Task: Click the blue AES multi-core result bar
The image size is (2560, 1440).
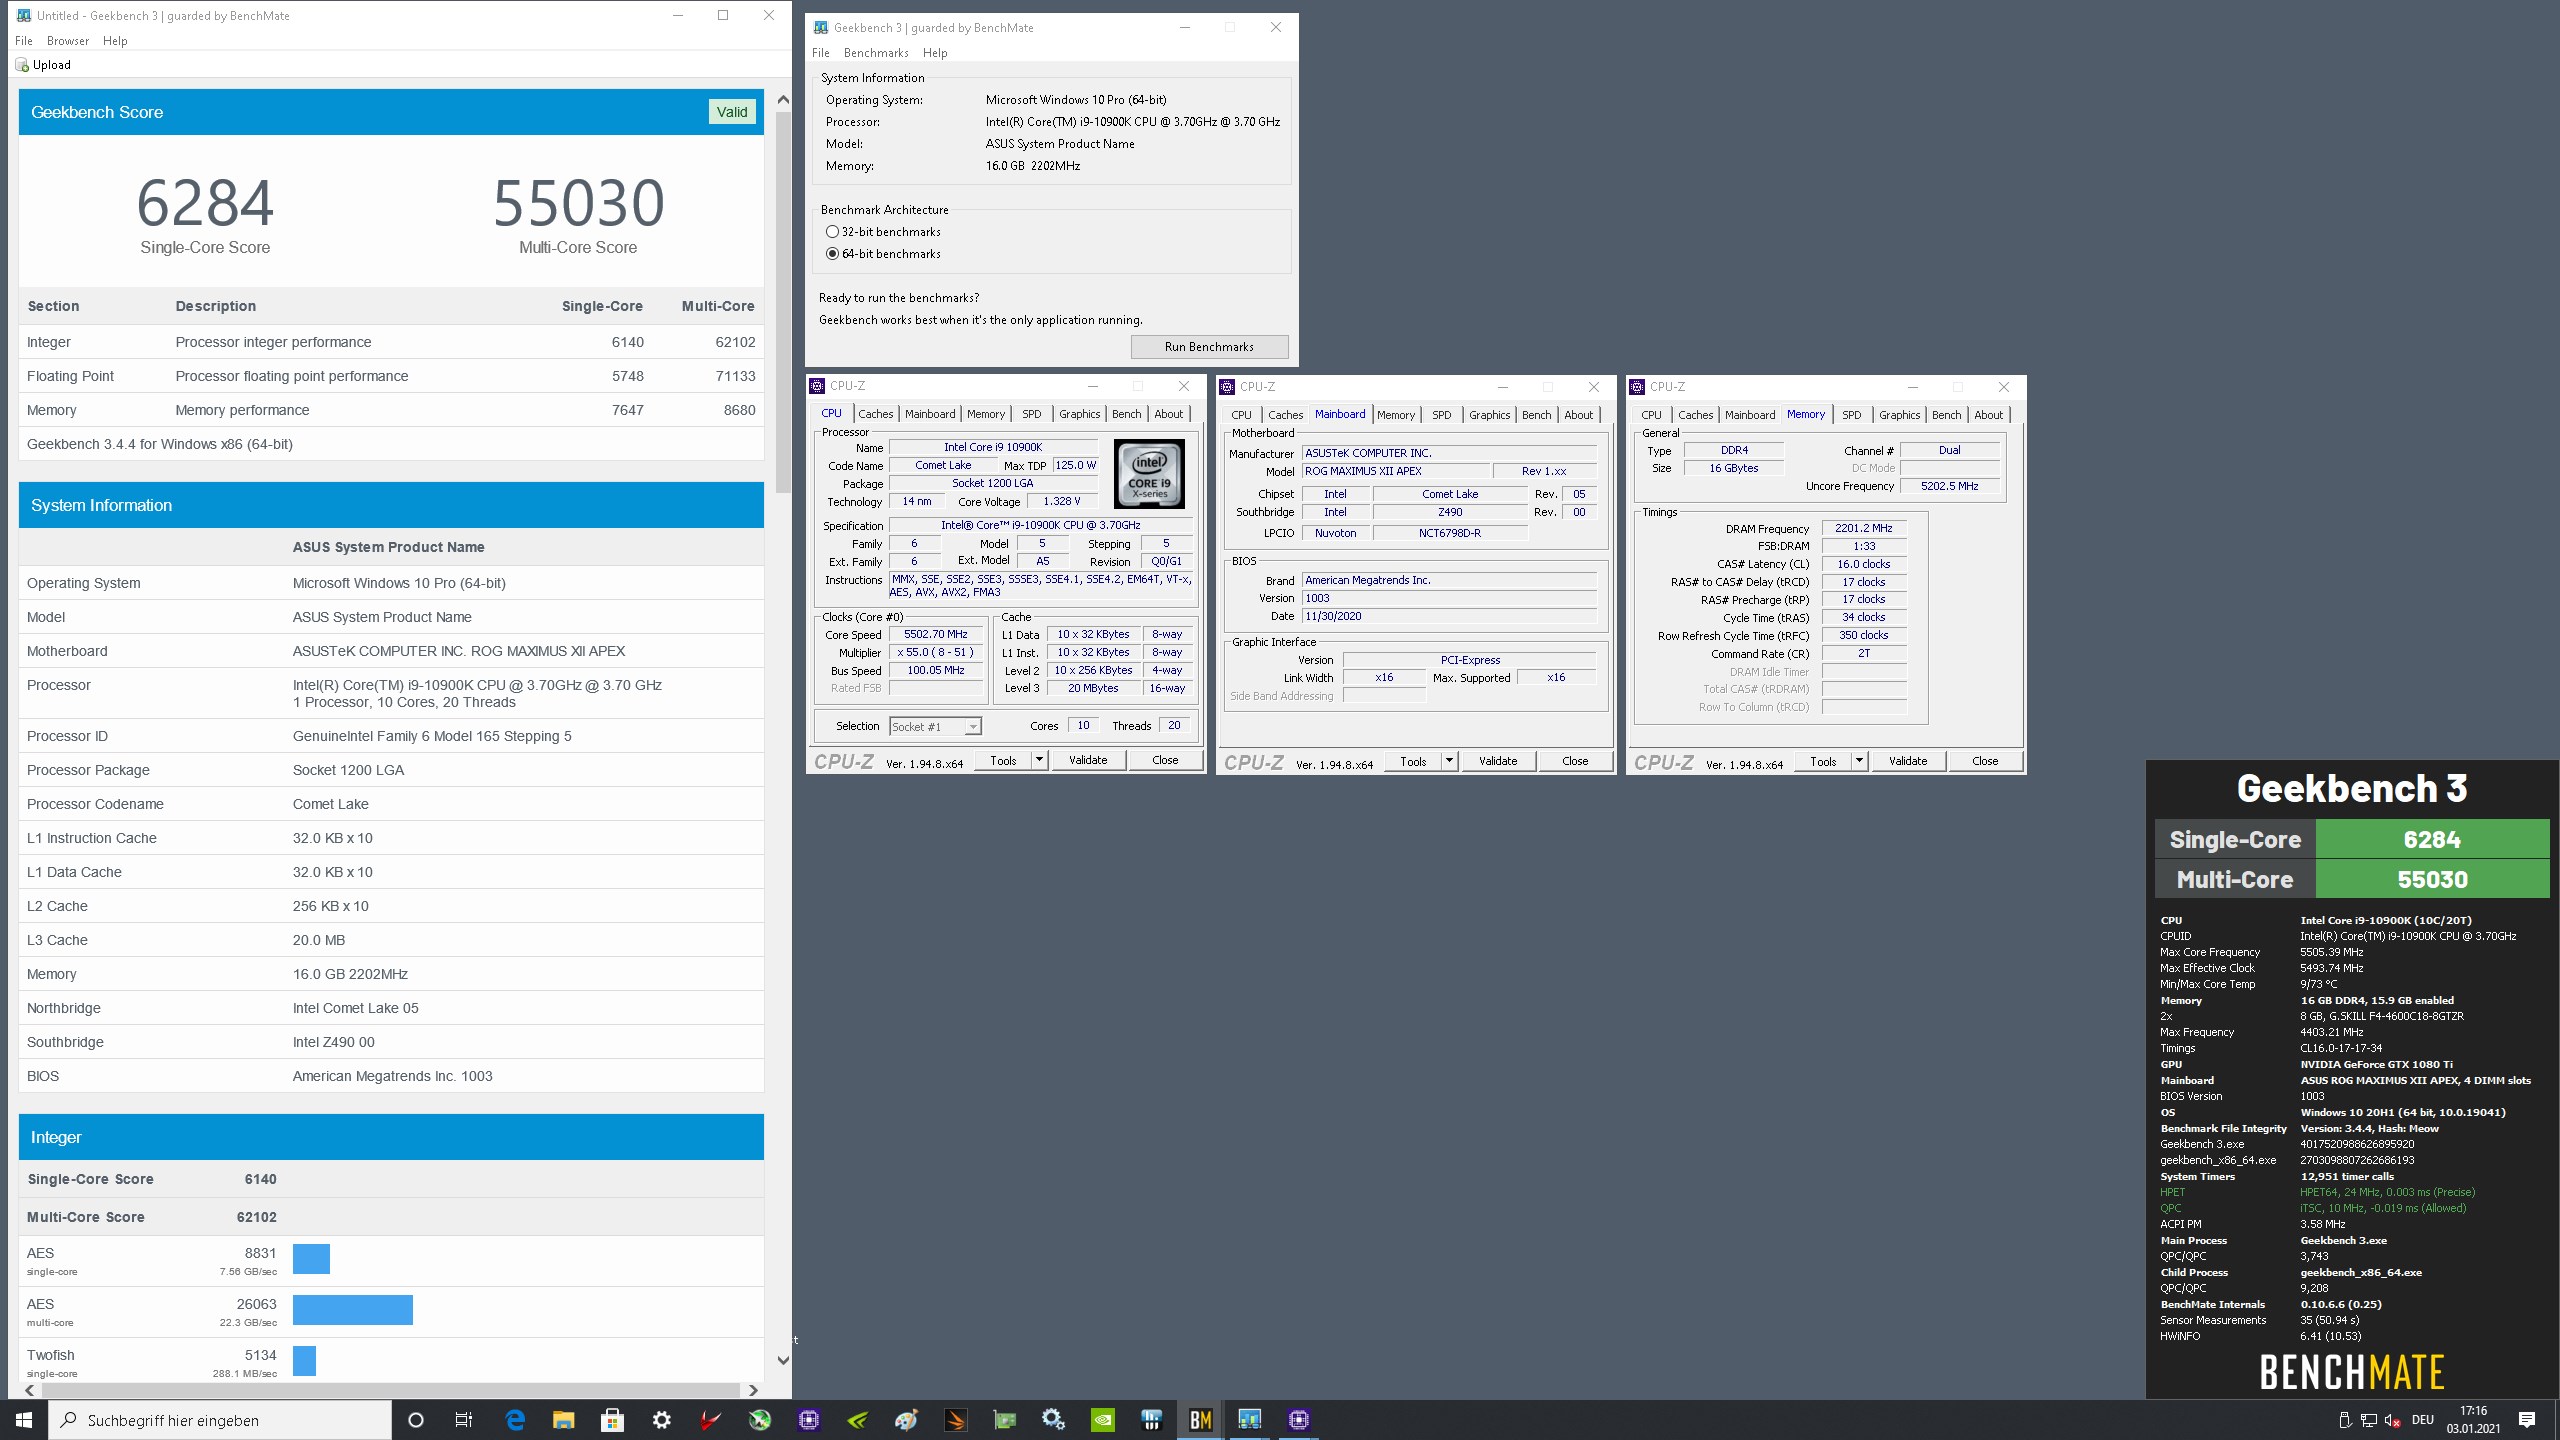Action: [x=353, y=1310]
